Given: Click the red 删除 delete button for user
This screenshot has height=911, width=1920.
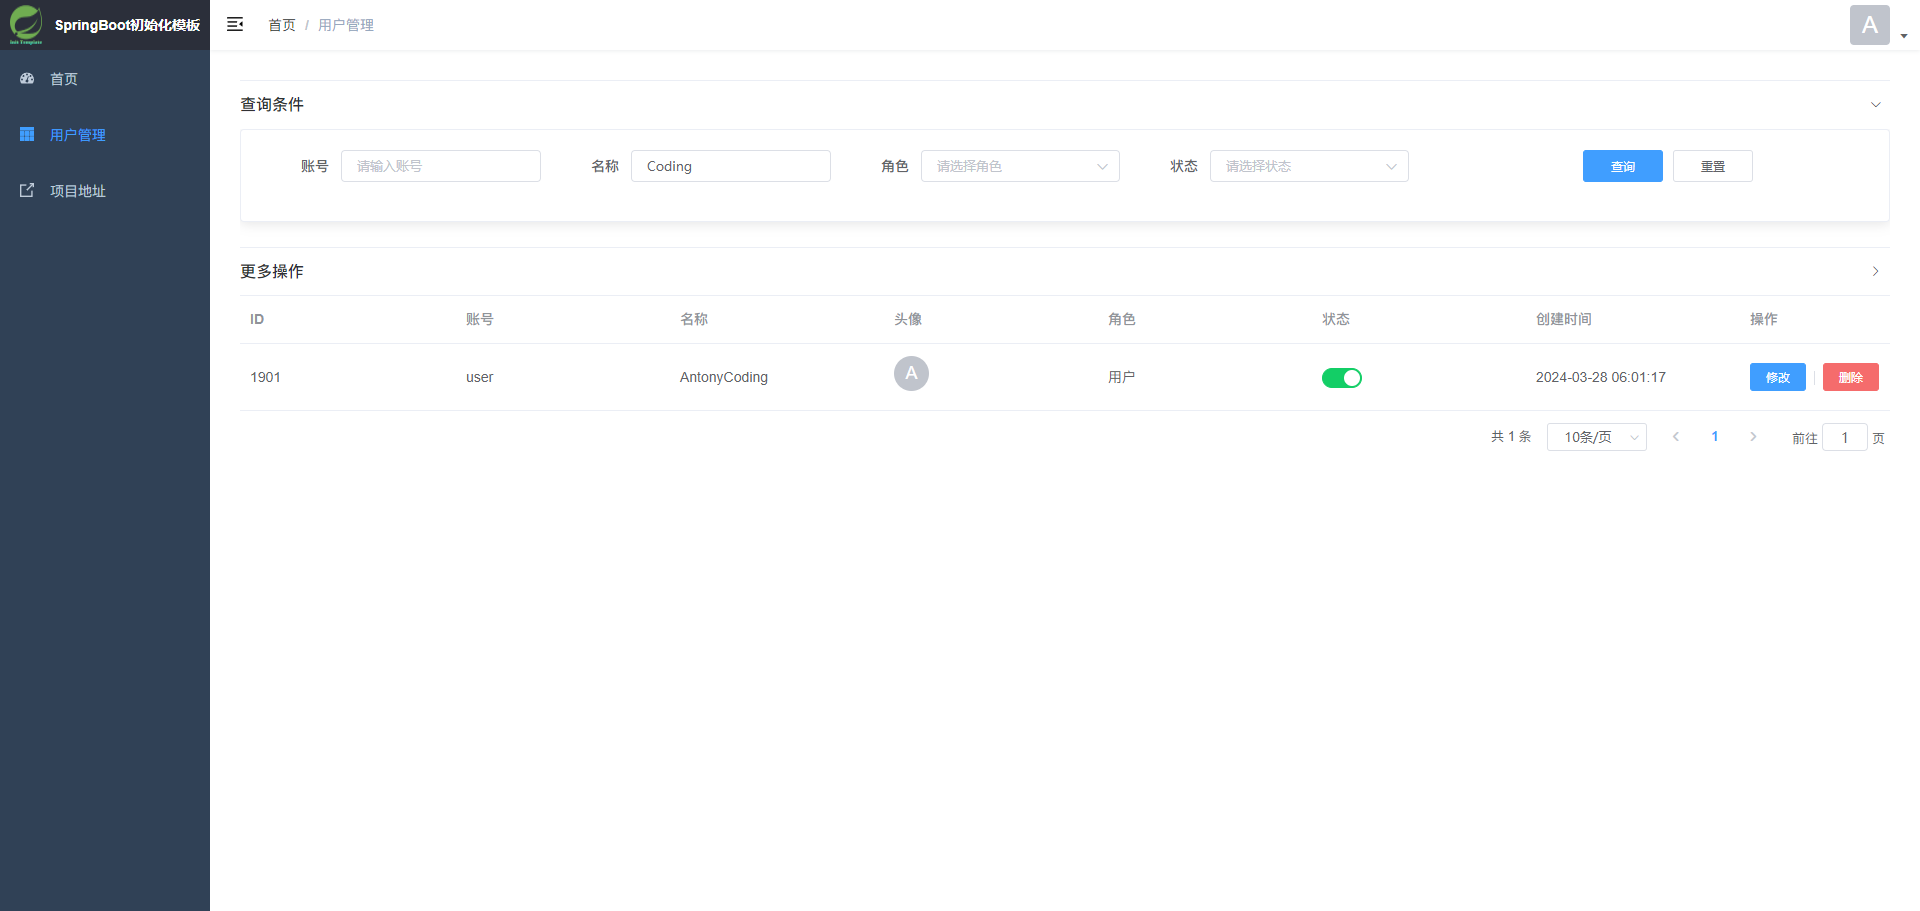Looking at the screenshot, I should coord(1851,377).
